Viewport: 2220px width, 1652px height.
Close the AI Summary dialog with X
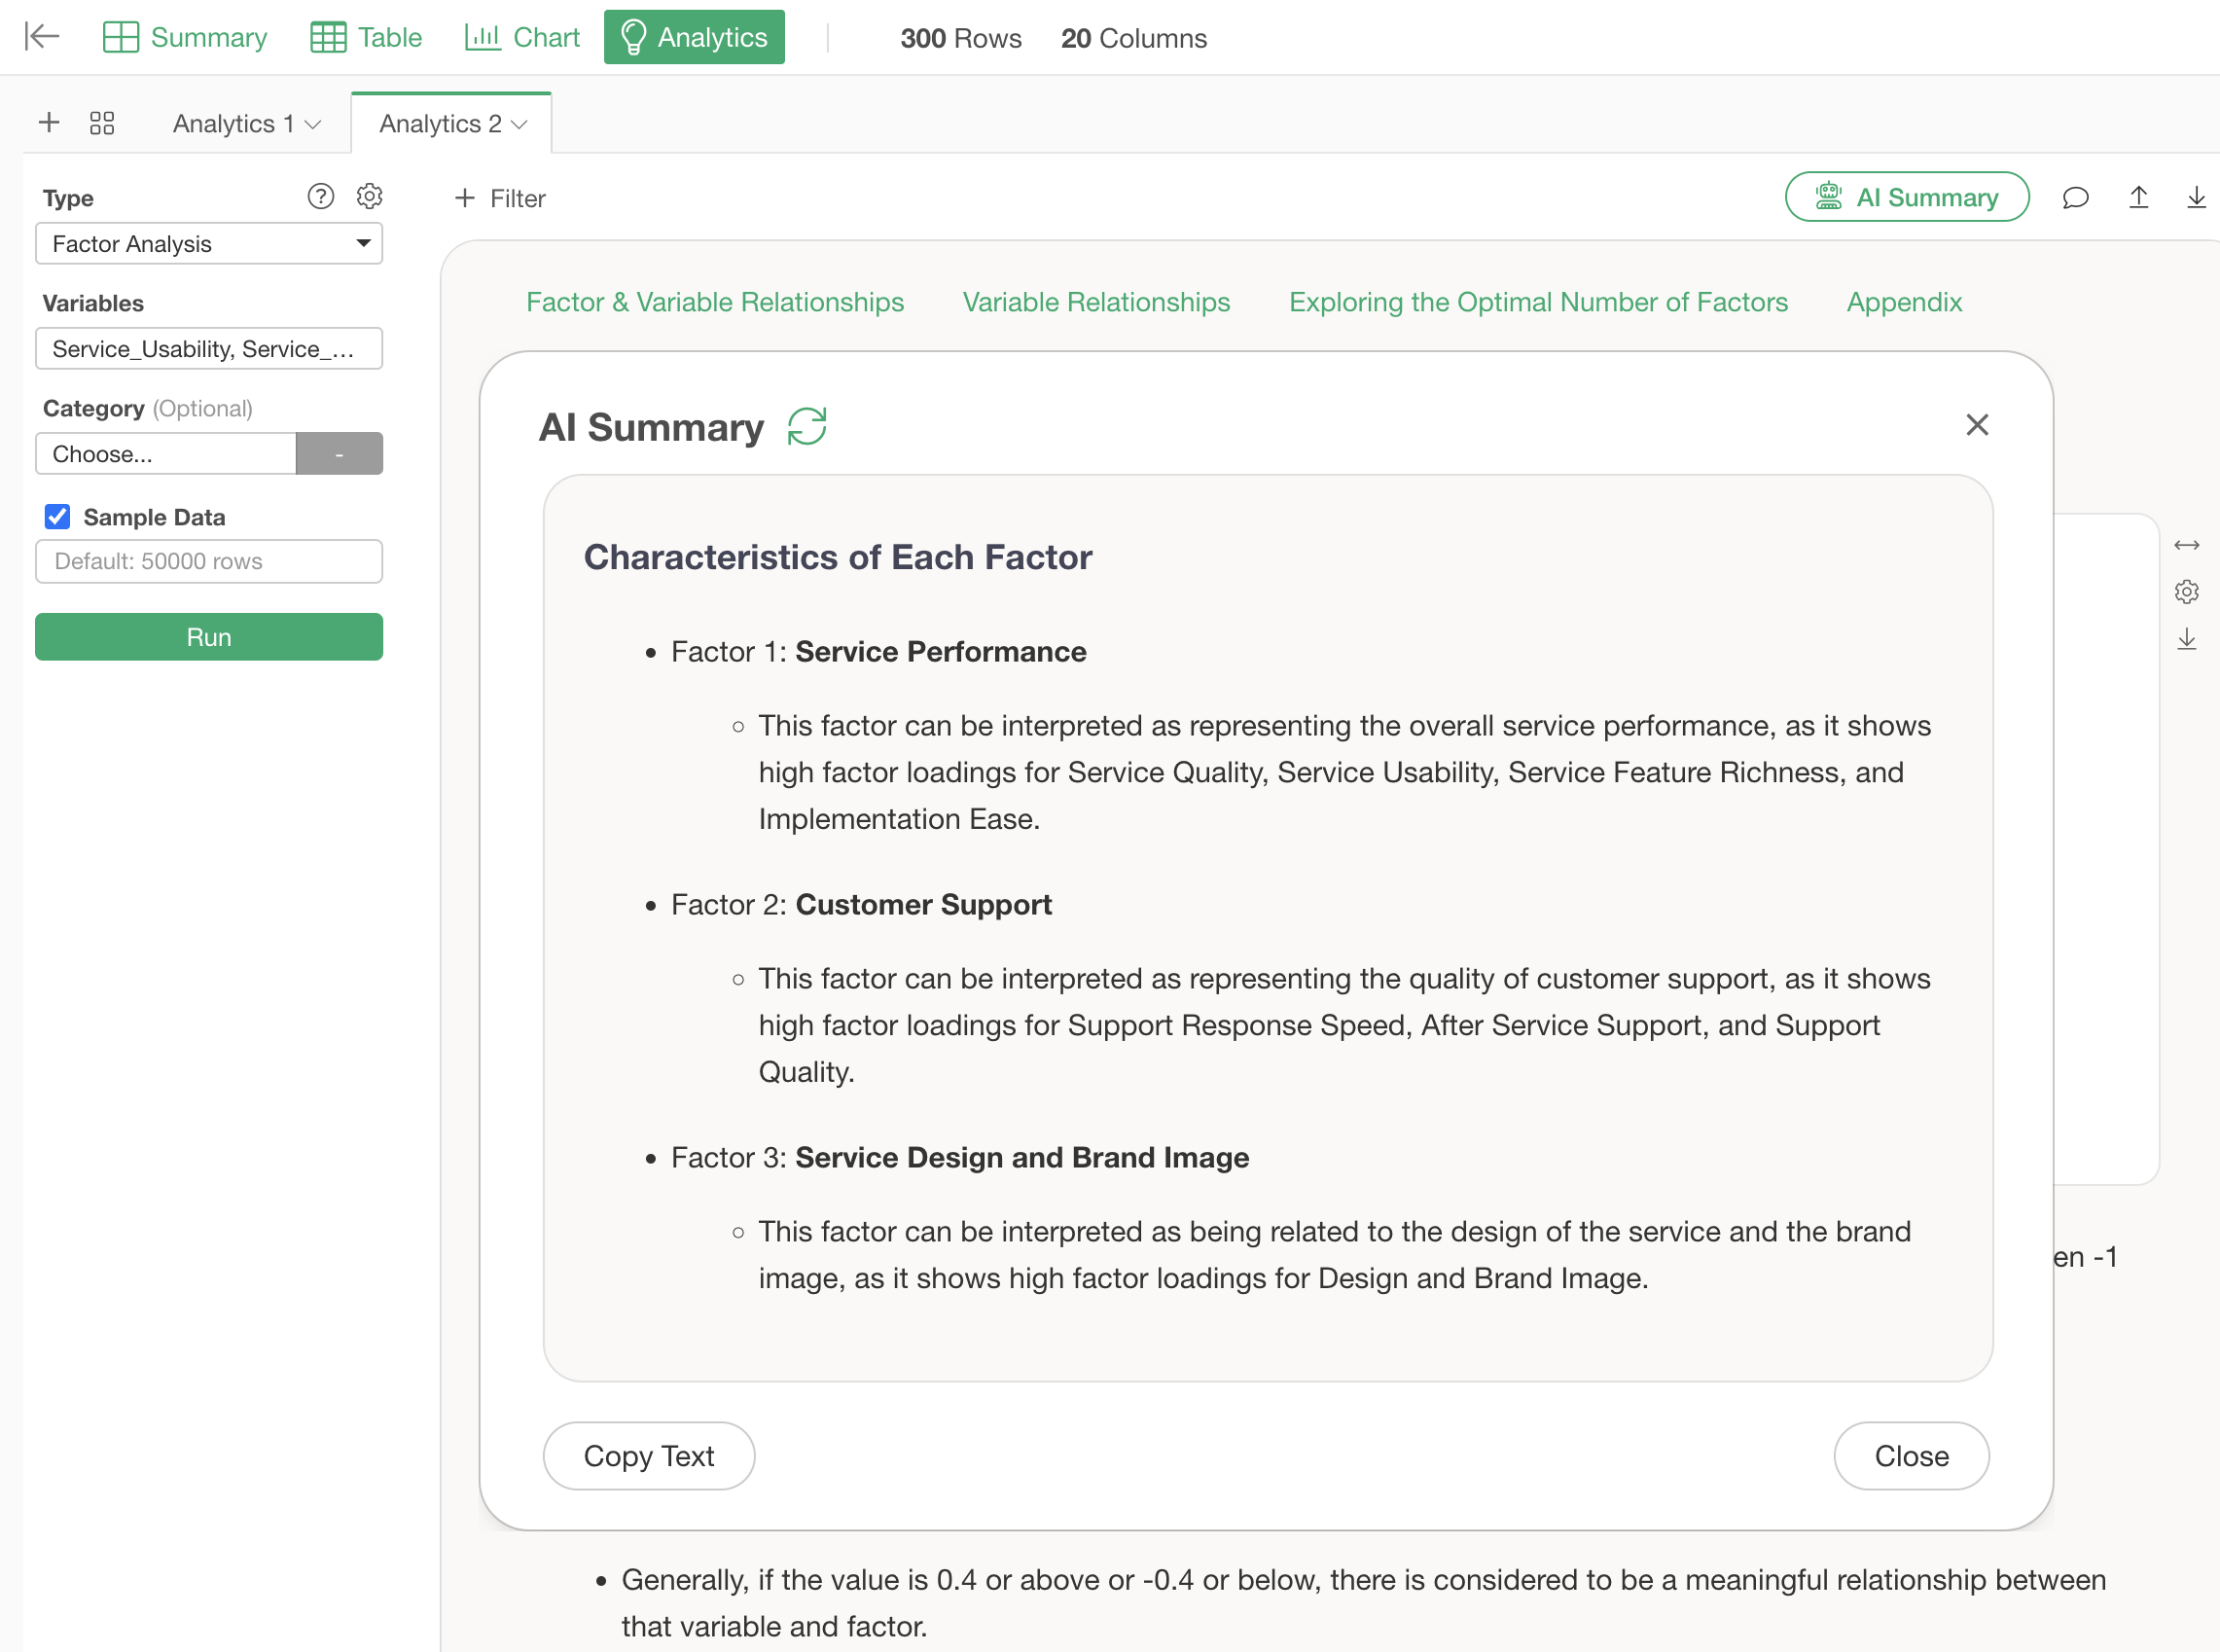coord(1976,425)
